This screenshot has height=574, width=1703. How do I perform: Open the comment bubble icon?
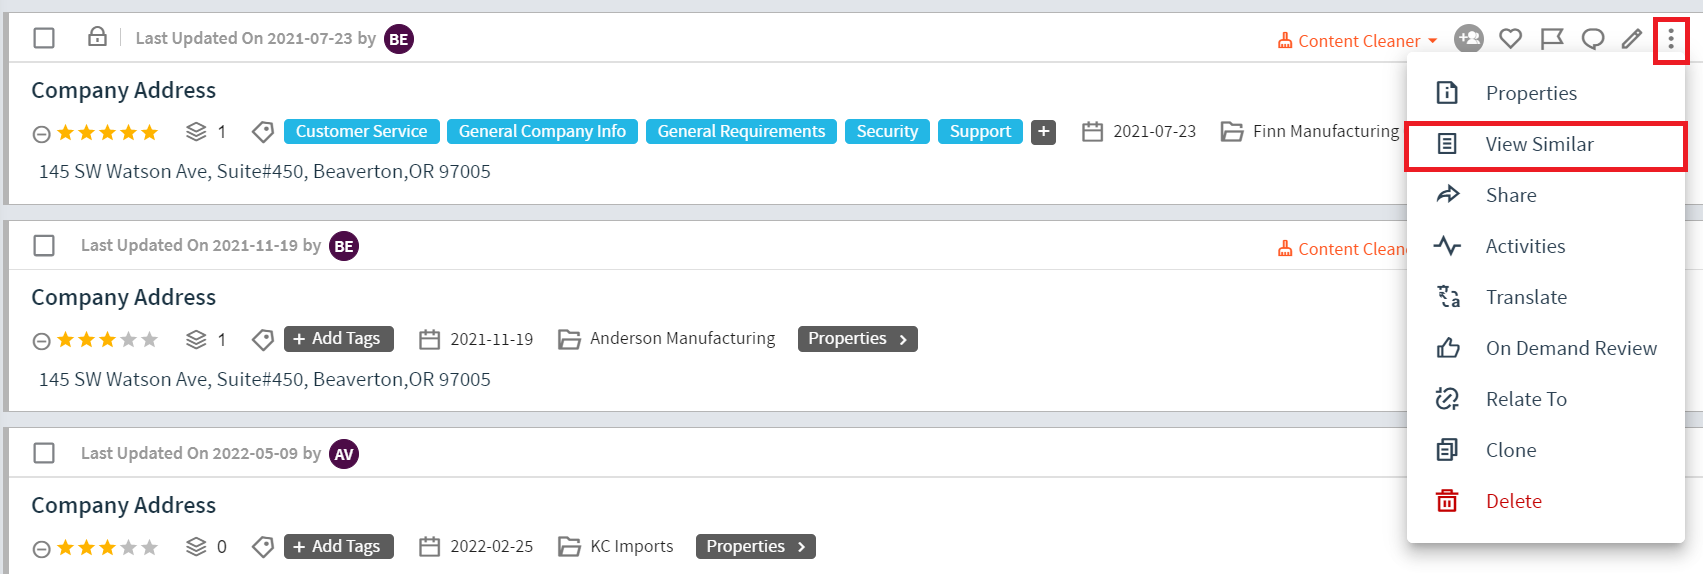(1592, 39)
